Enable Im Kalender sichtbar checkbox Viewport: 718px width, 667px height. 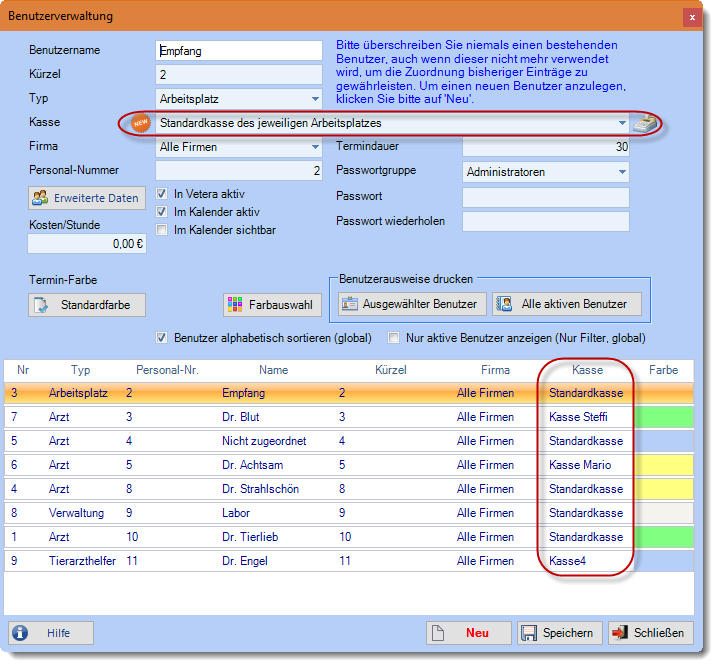pyautogui.click(x=162, y=230)
